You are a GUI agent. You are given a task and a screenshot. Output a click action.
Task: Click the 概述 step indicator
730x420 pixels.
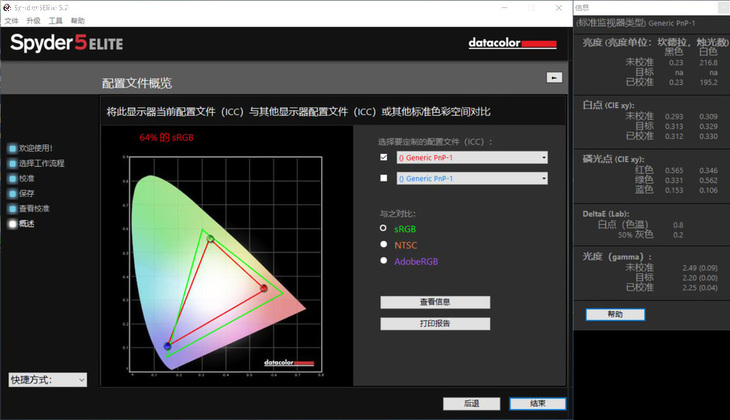pos(13,223)
